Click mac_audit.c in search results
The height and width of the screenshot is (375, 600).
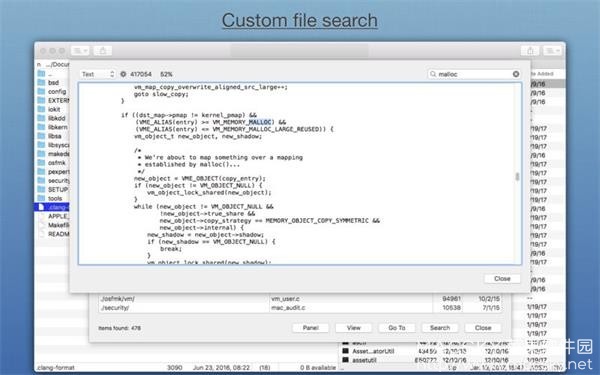click(288, 308)
